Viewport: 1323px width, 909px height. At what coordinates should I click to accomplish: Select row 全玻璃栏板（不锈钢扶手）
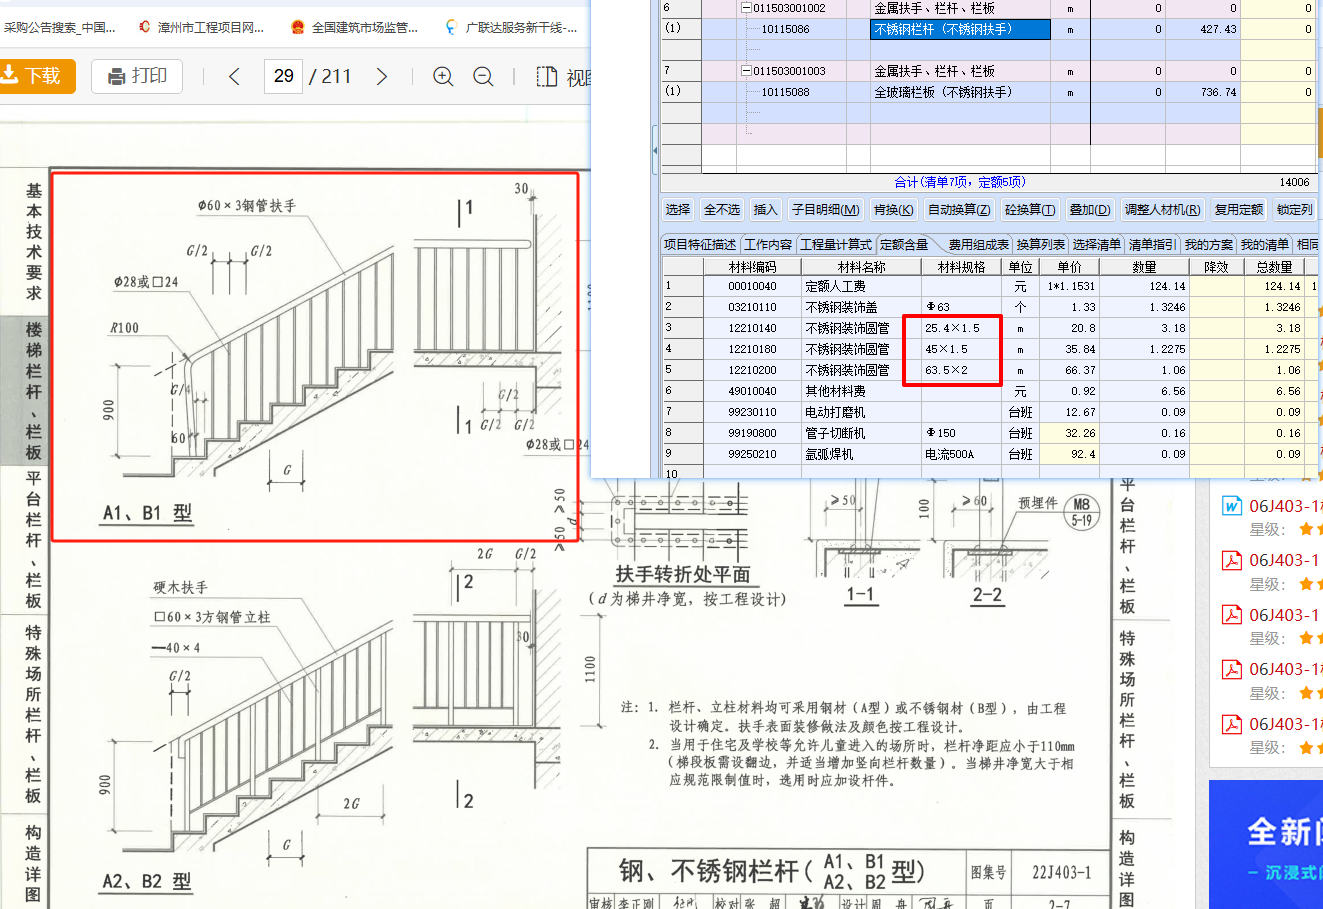pyautogui.click(x=960, y=92)
